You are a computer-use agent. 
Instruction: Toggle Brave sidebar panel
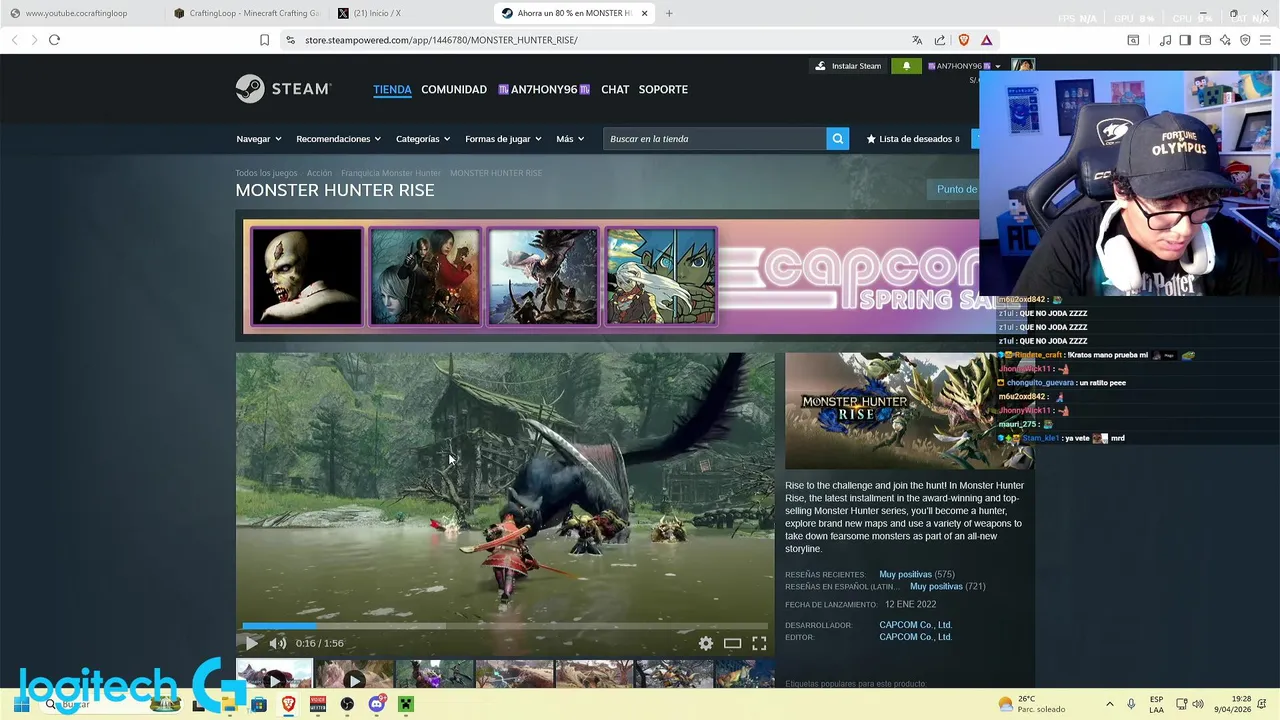(x=1185, y=40)
